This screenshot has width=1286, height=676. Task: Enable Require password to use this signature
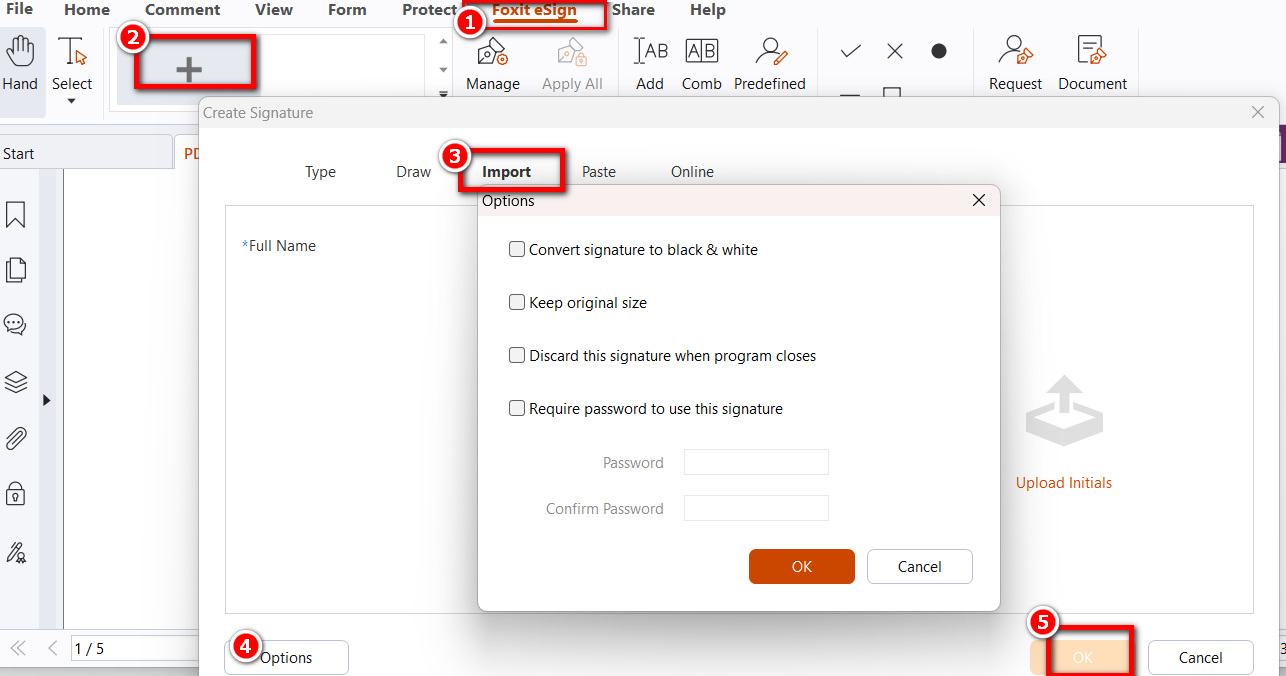tap(517, 408)
